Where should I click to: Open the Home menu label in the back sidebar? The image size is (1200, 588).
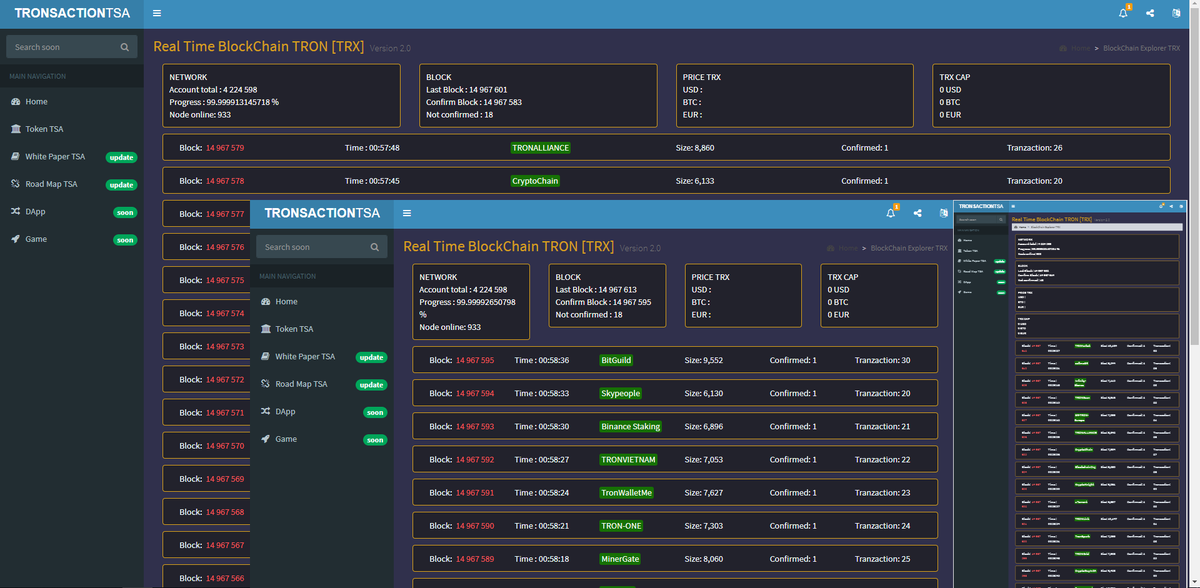pos(37,102)
